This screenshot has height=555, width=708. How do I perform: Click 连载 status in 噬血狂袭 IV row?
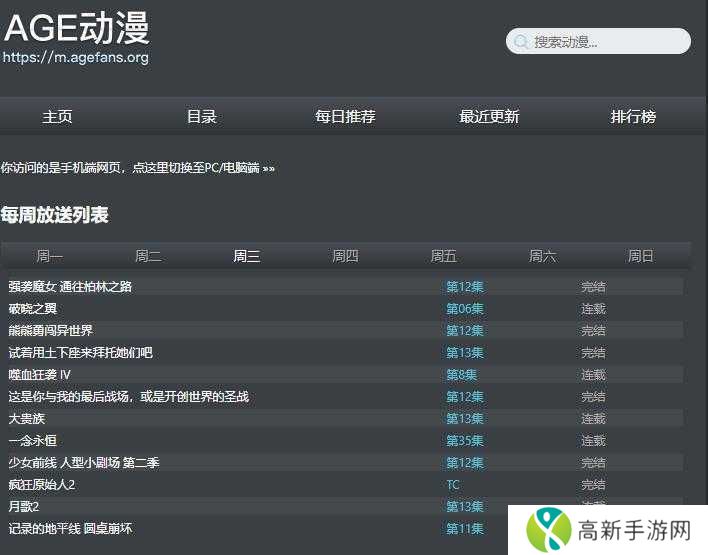coord(593,375)
